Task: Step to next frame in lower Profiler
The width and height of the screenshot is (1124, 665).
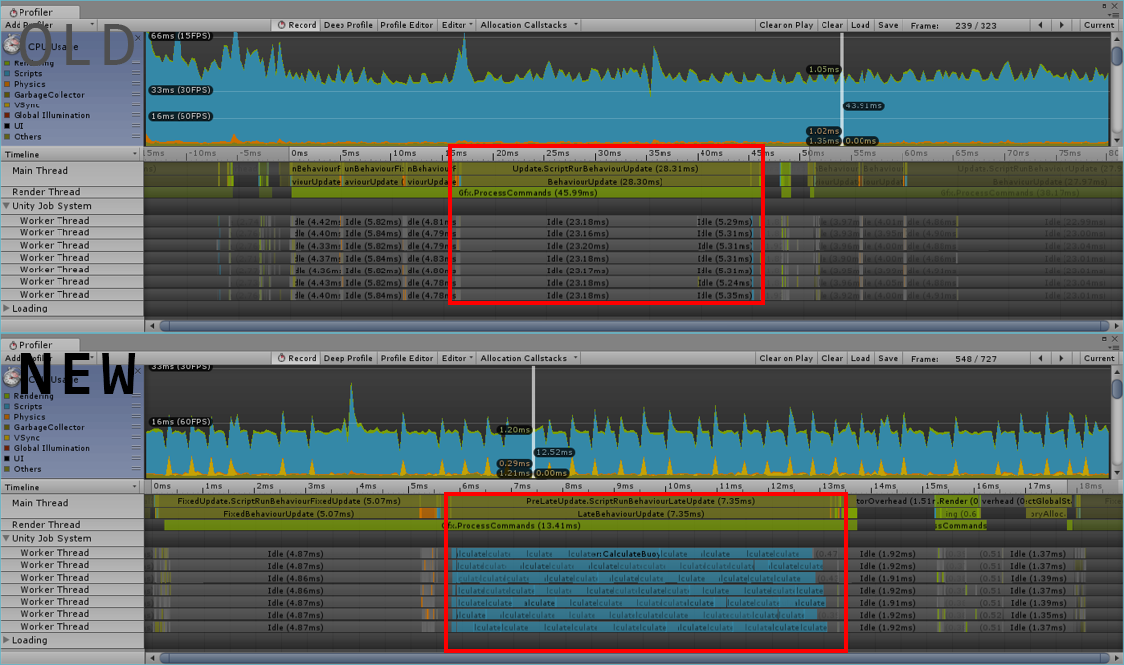Action: click(1062, 358)
